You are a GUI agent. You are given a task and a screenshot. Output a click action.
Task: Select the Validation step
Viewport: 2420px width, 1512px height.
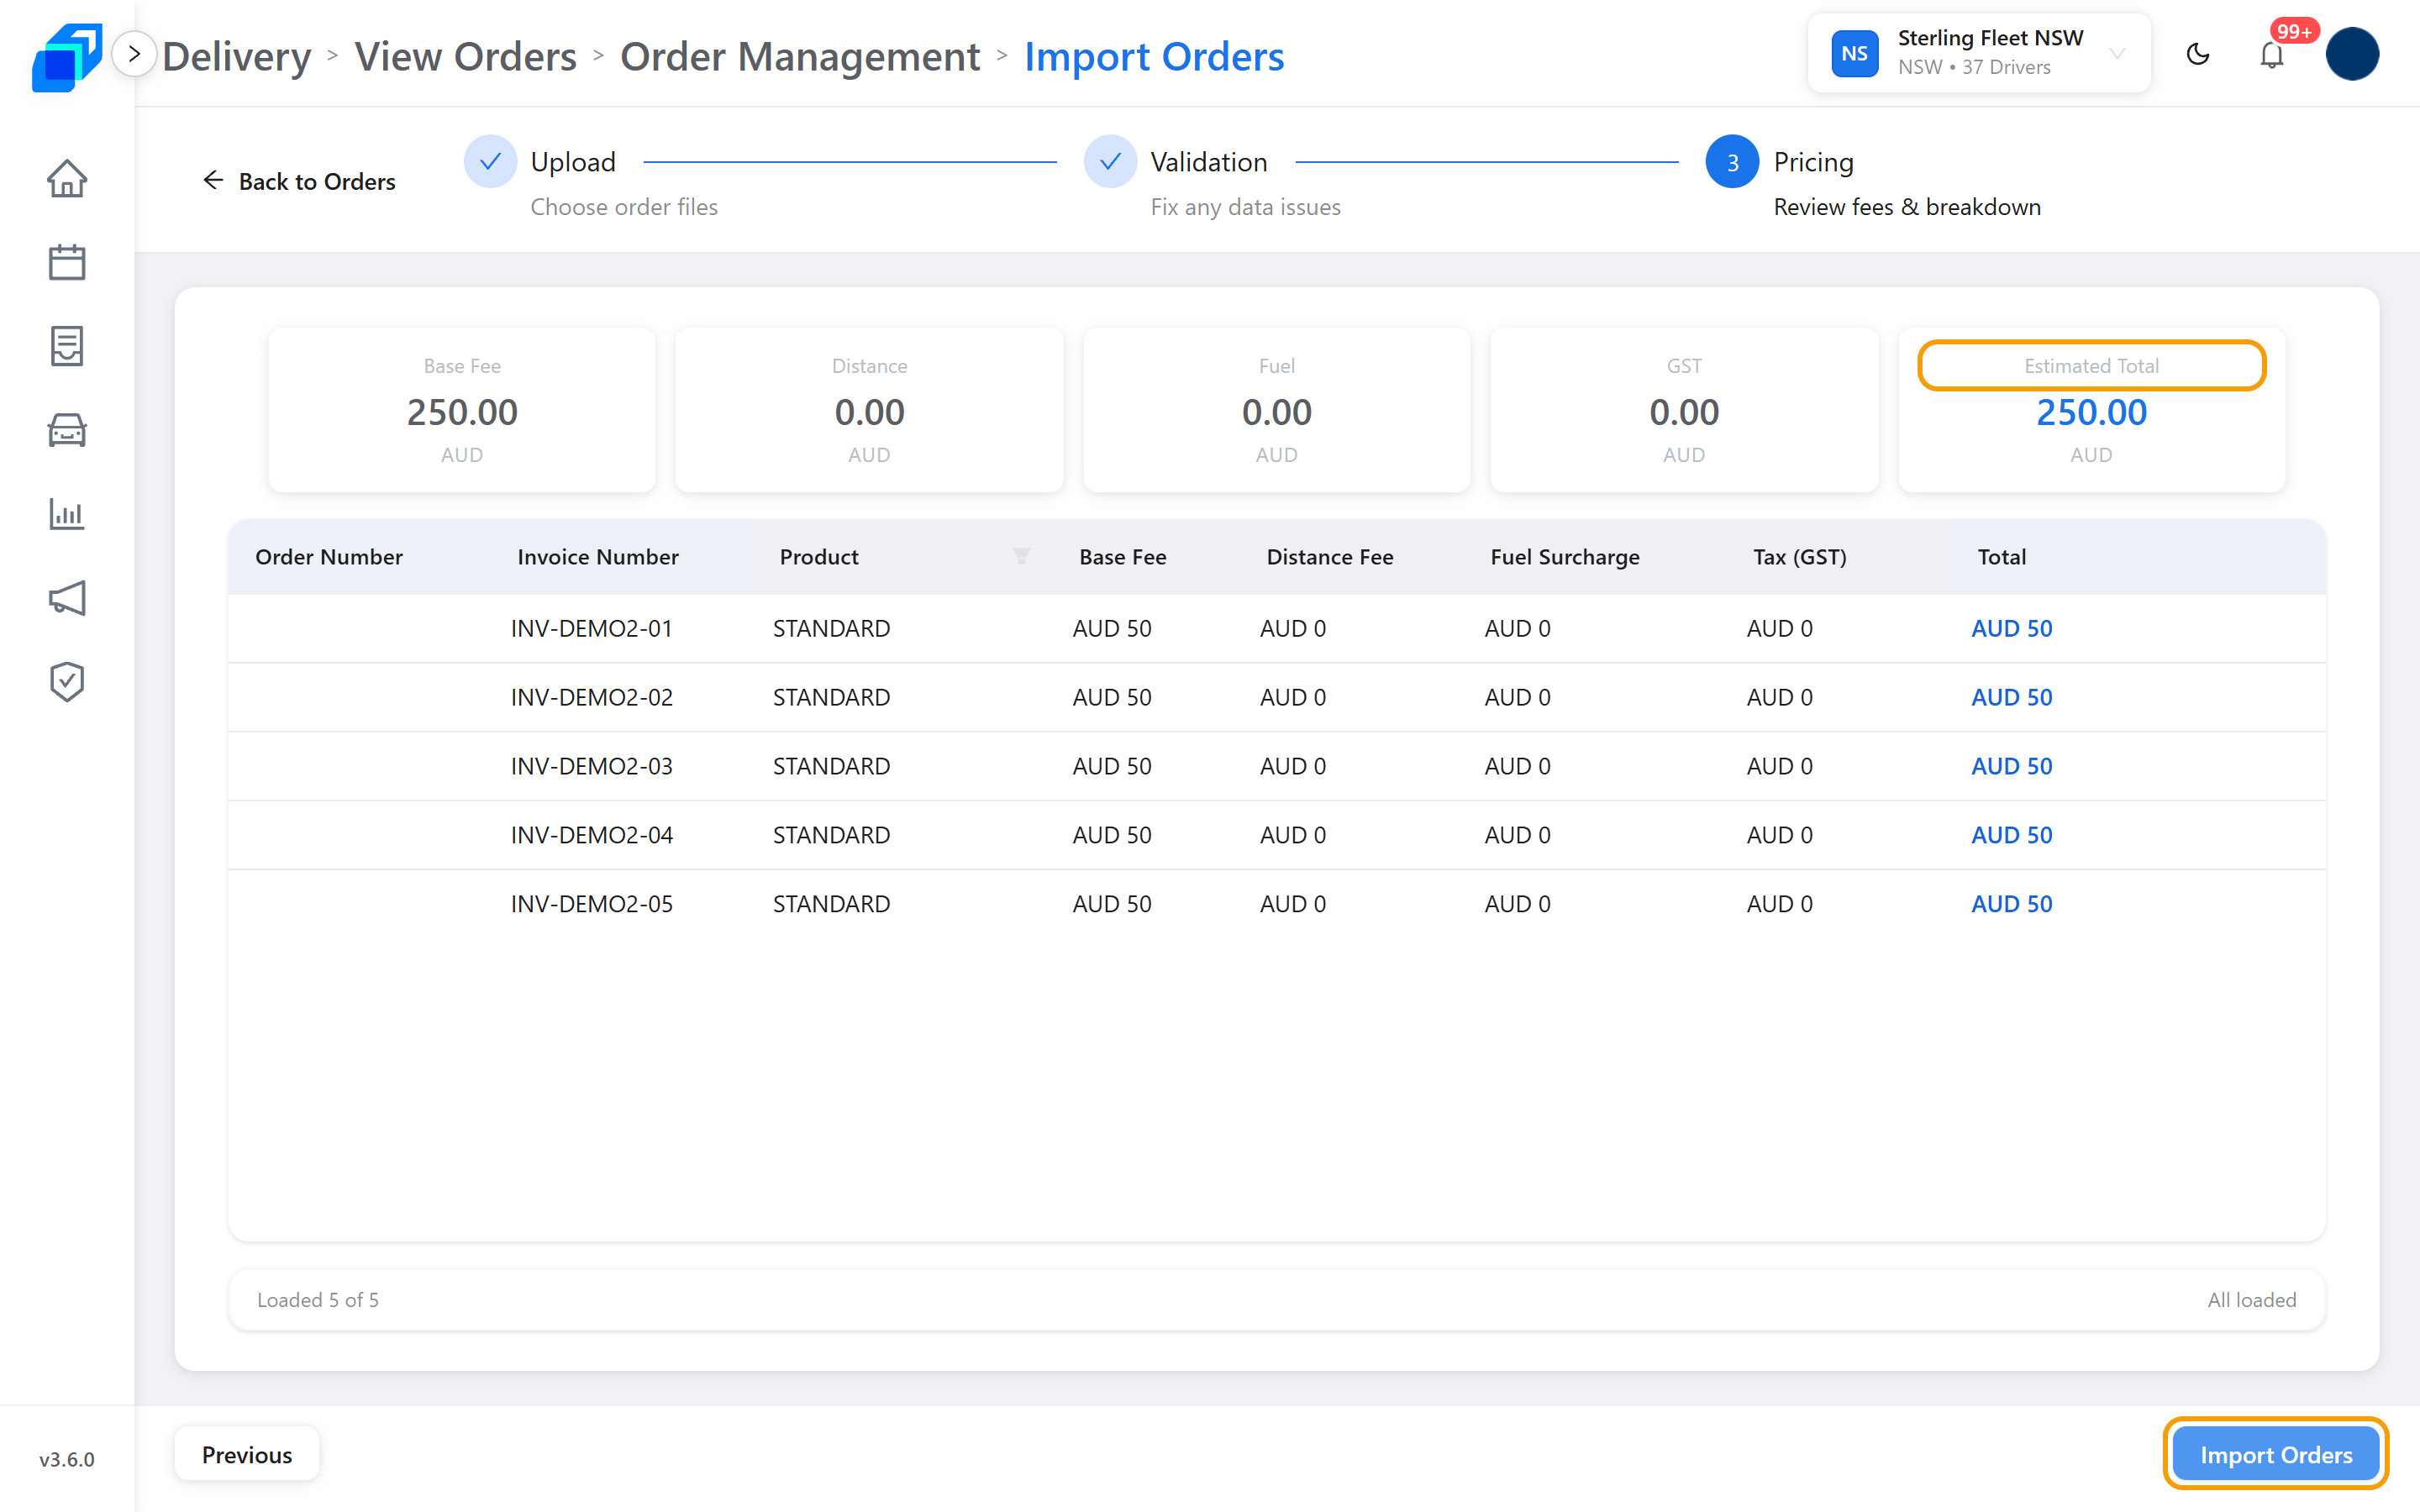coord(1209,162)
